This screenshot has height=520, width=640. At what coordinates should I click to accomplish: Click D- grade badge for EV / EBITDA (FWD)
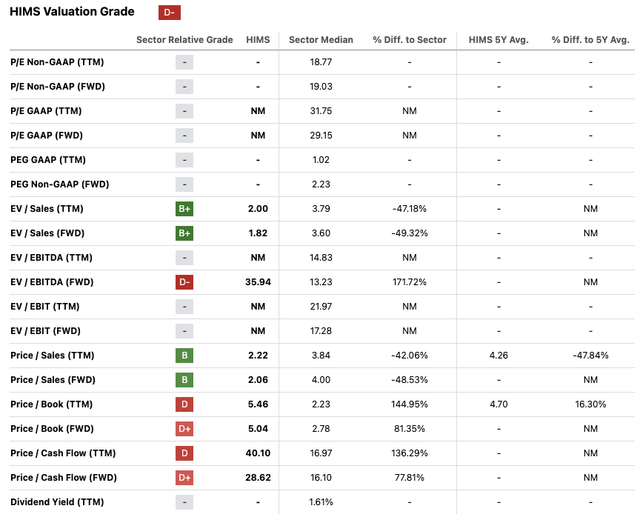pos(184,282)
